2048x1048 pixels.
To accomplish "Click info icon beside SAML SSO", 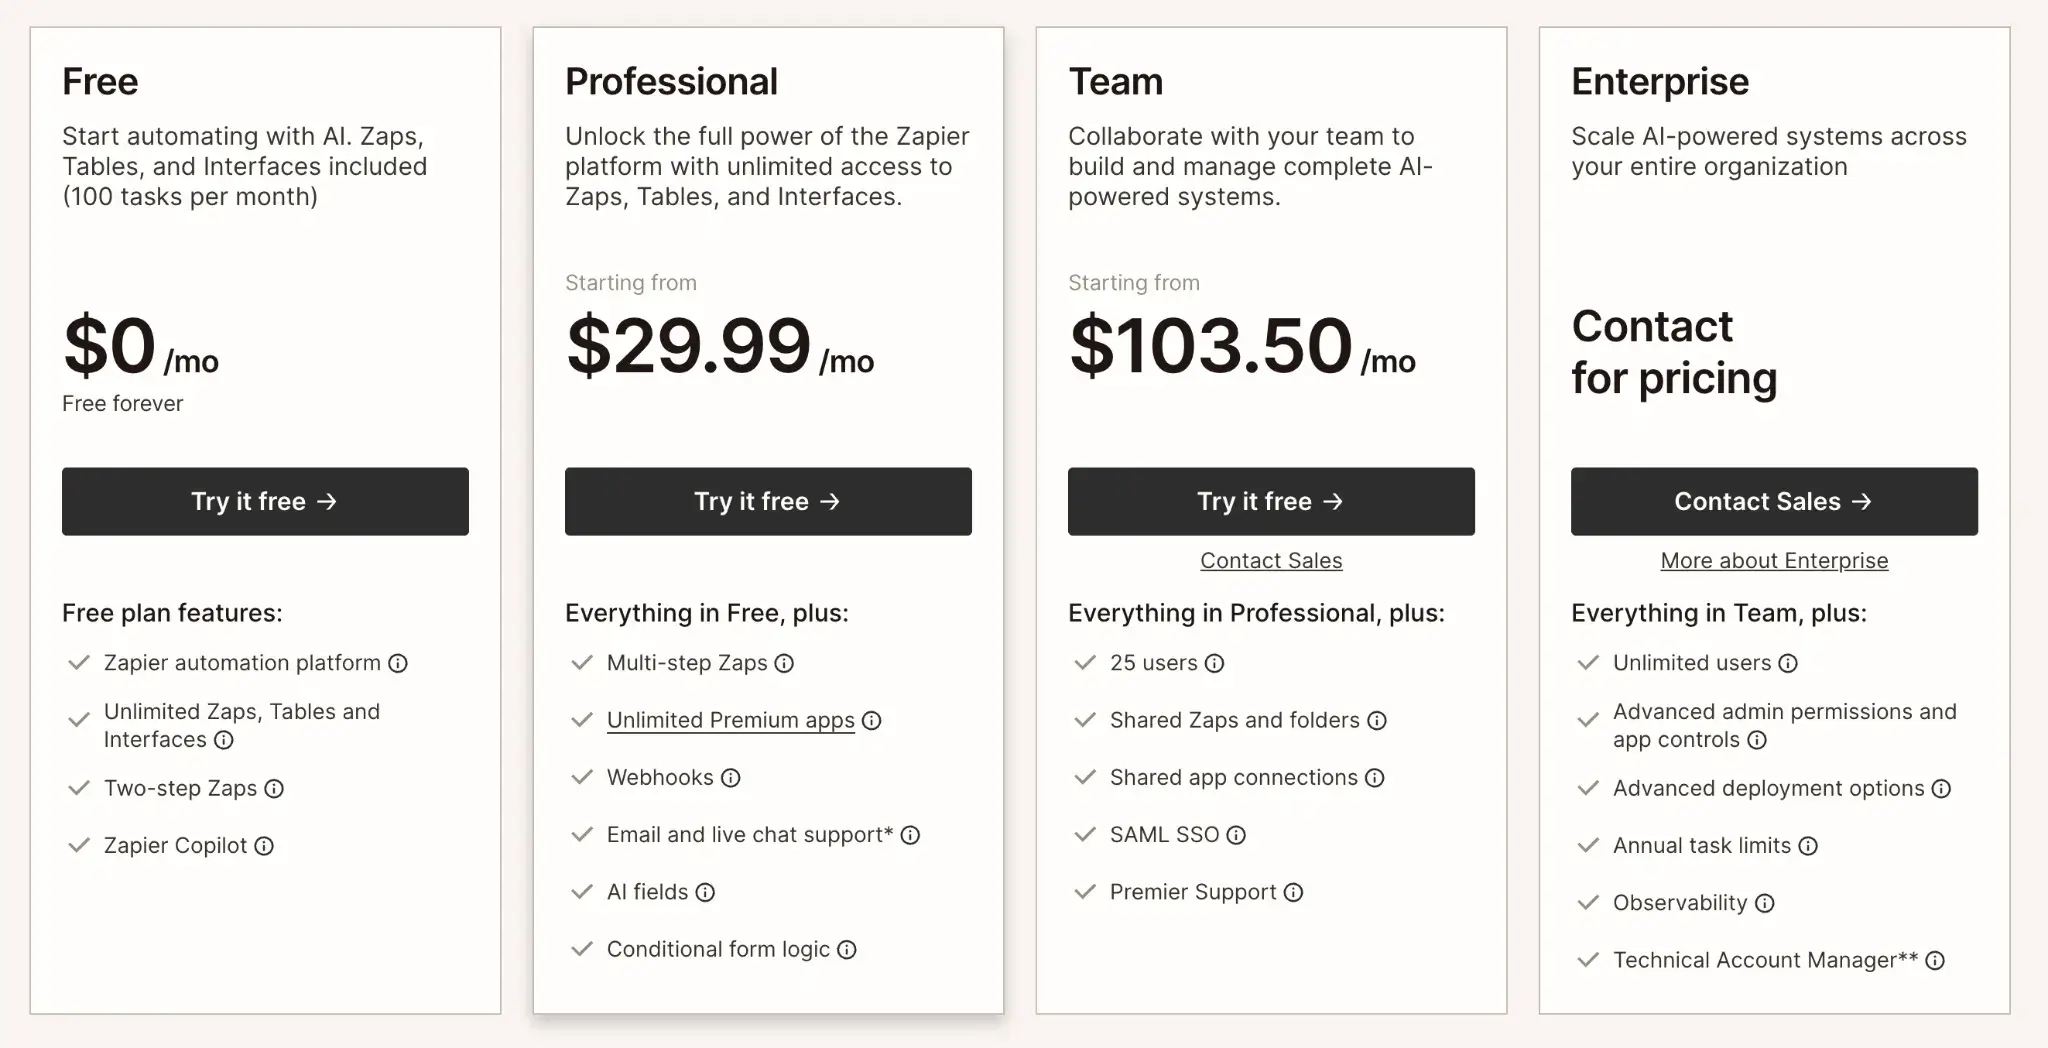I will [x=1236, y=835].
